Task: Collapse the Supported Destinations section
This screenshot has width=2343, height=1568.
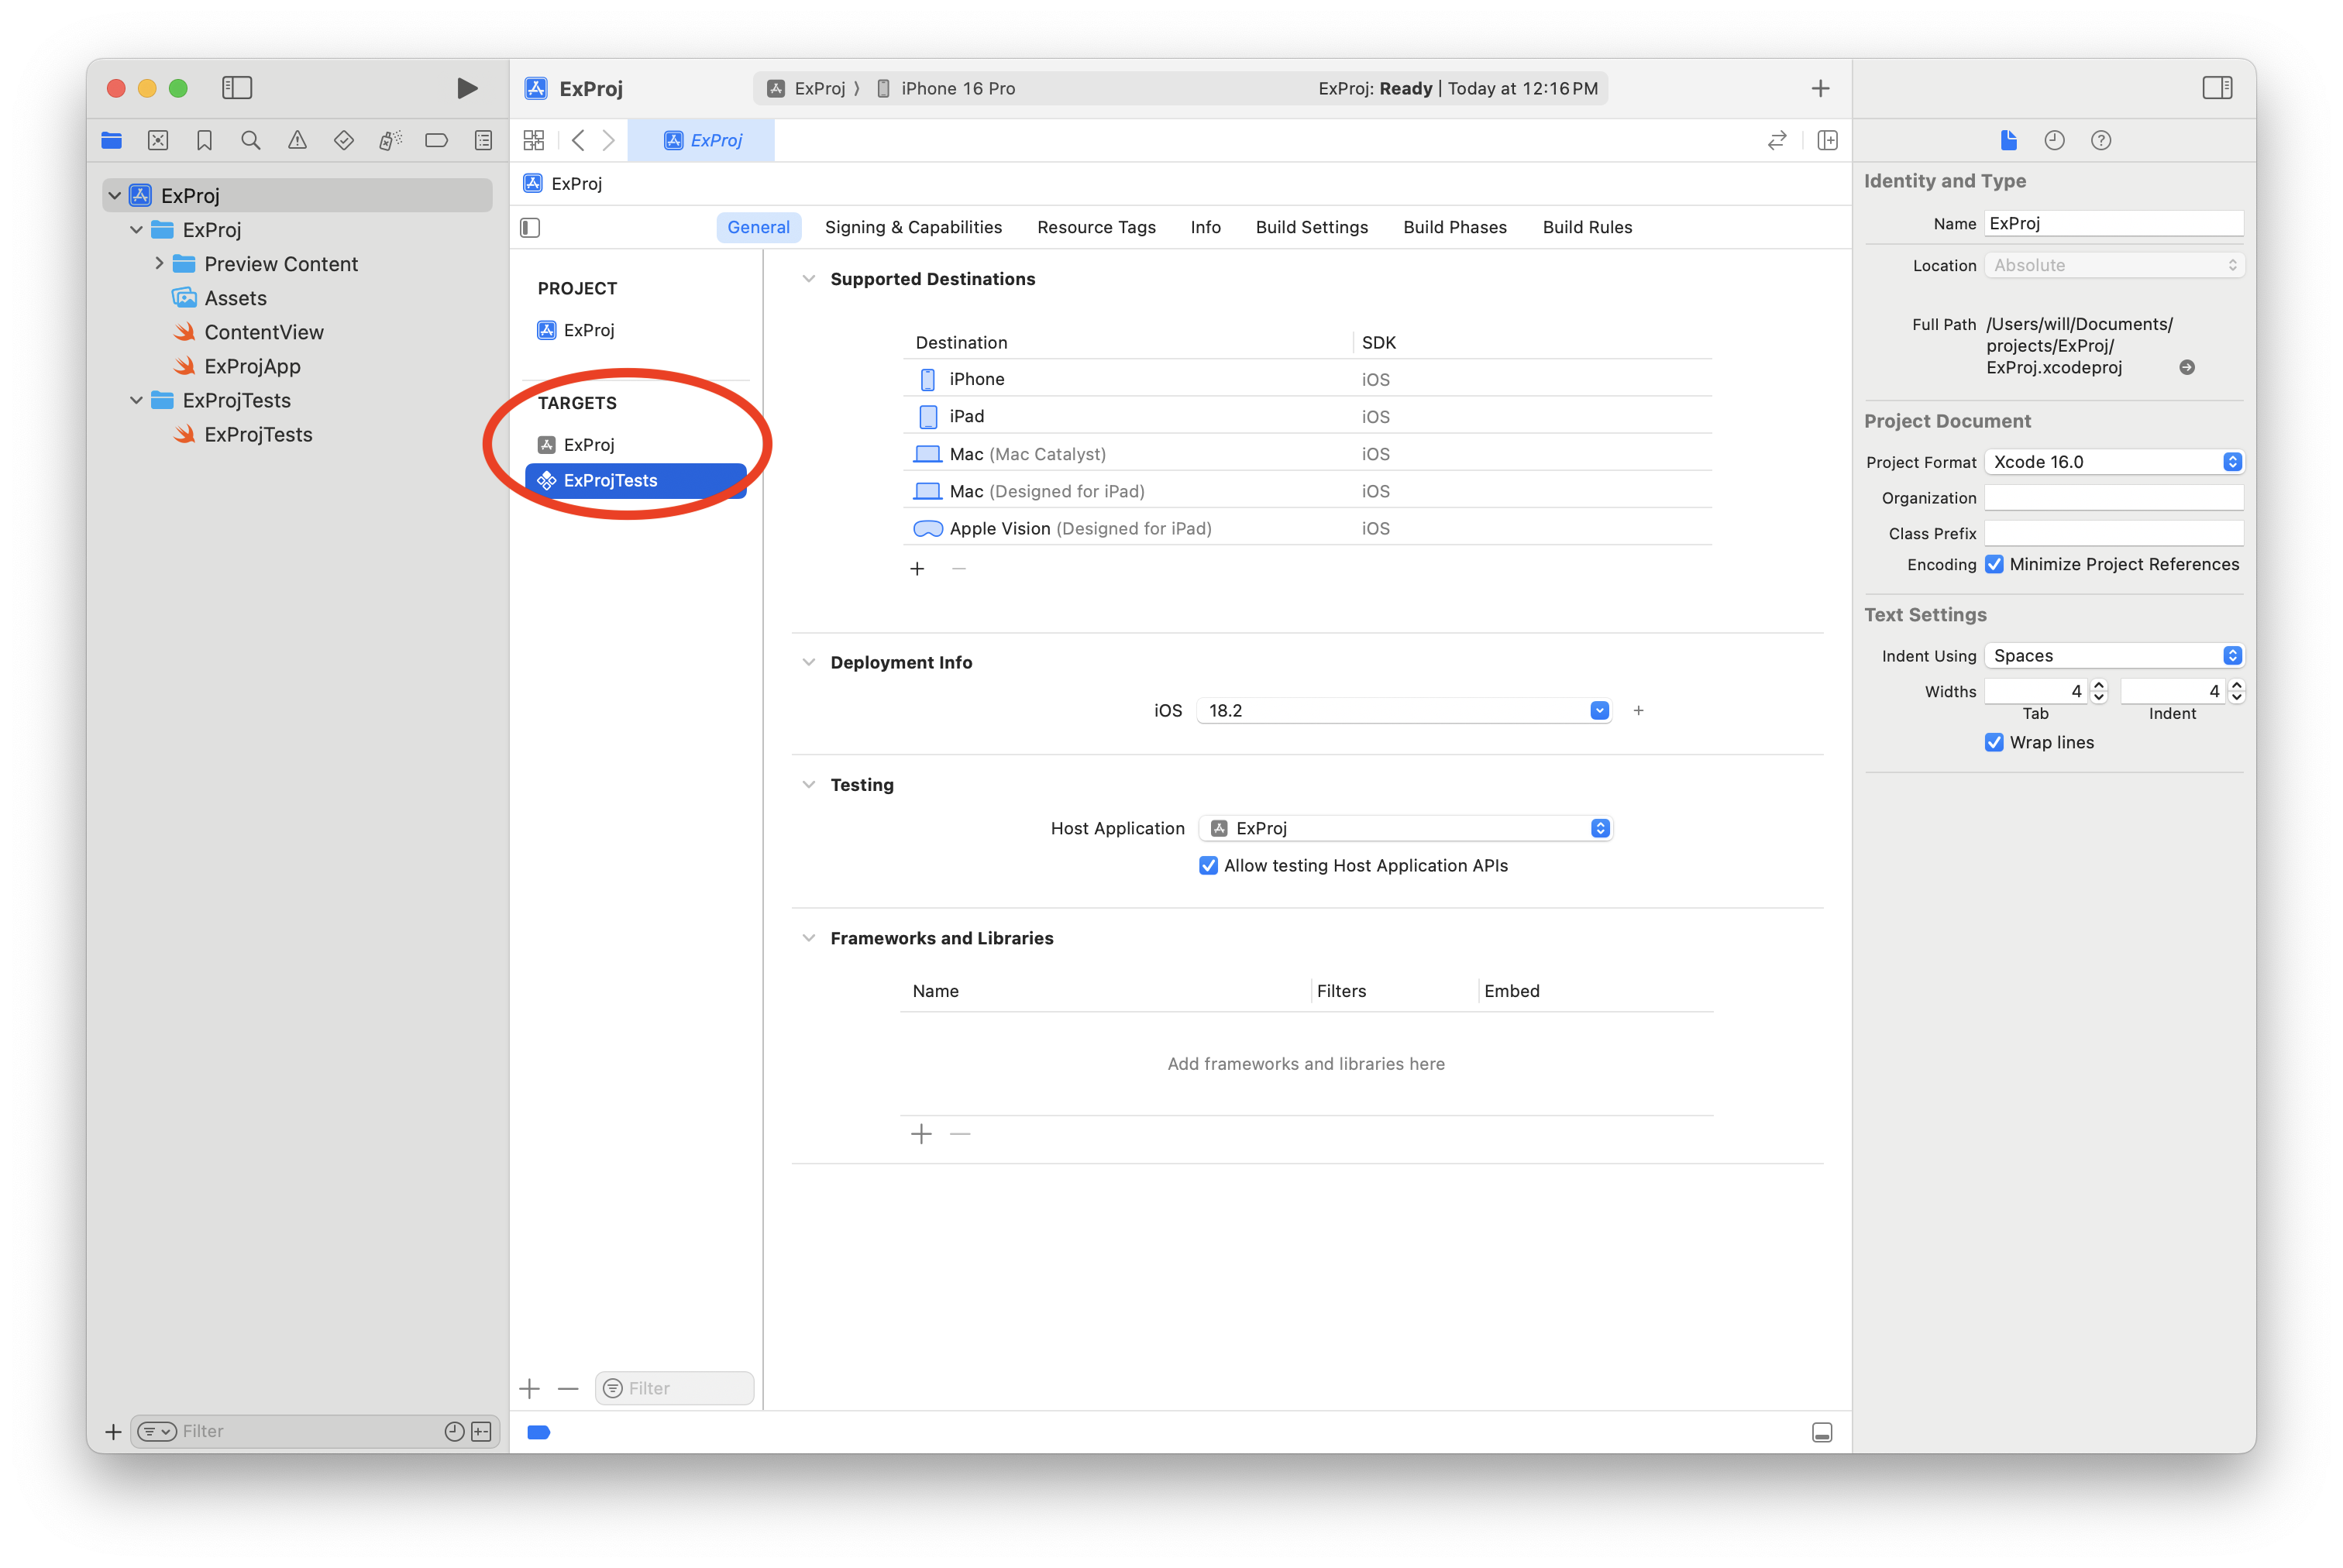Action: [808, 279]
